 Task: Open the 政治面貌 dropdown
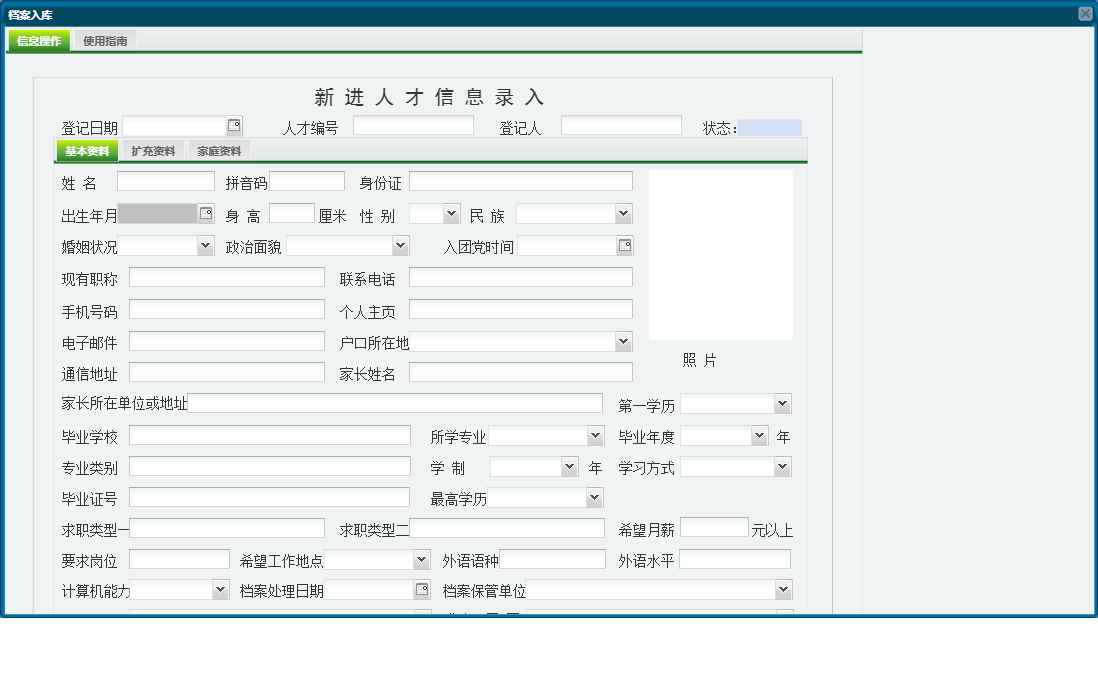coord(400,246)
